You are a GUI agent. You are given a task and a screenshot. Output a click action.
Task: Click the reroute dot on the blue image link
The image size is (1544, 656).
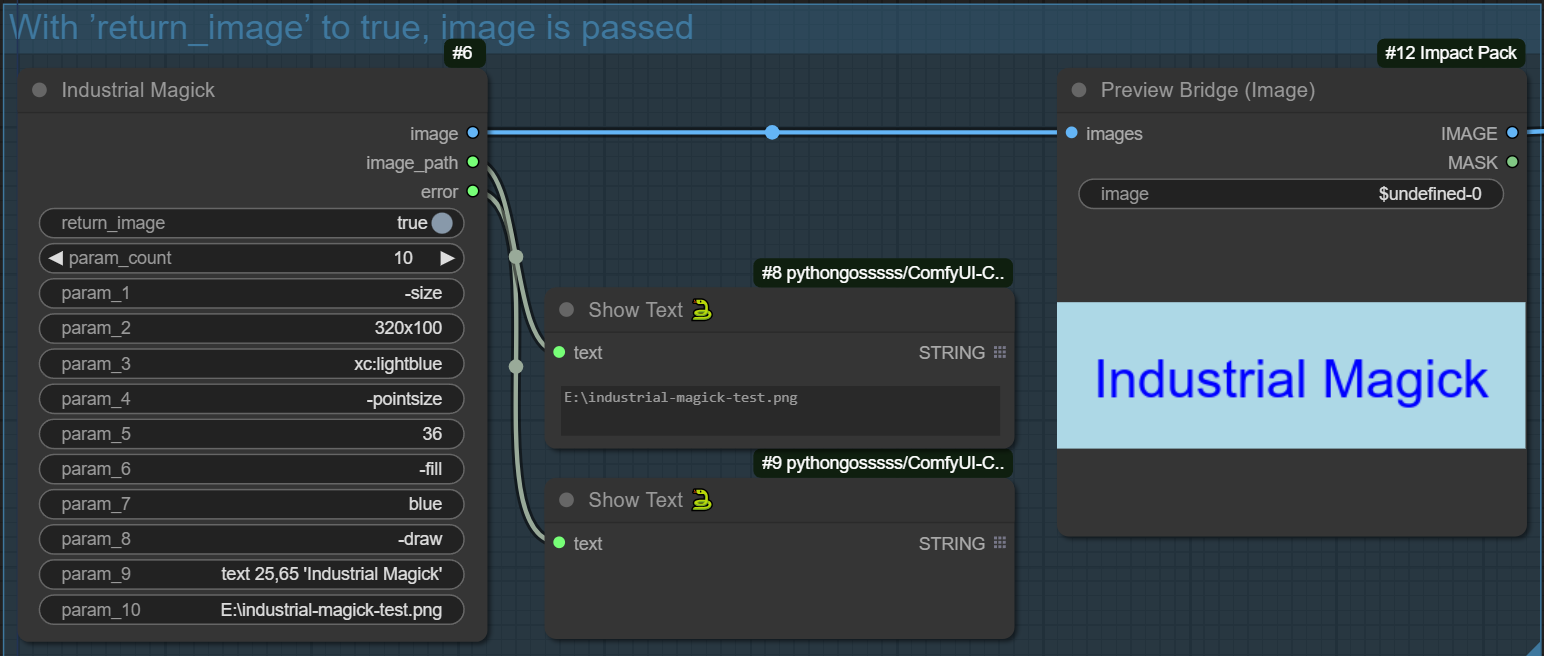772,132
